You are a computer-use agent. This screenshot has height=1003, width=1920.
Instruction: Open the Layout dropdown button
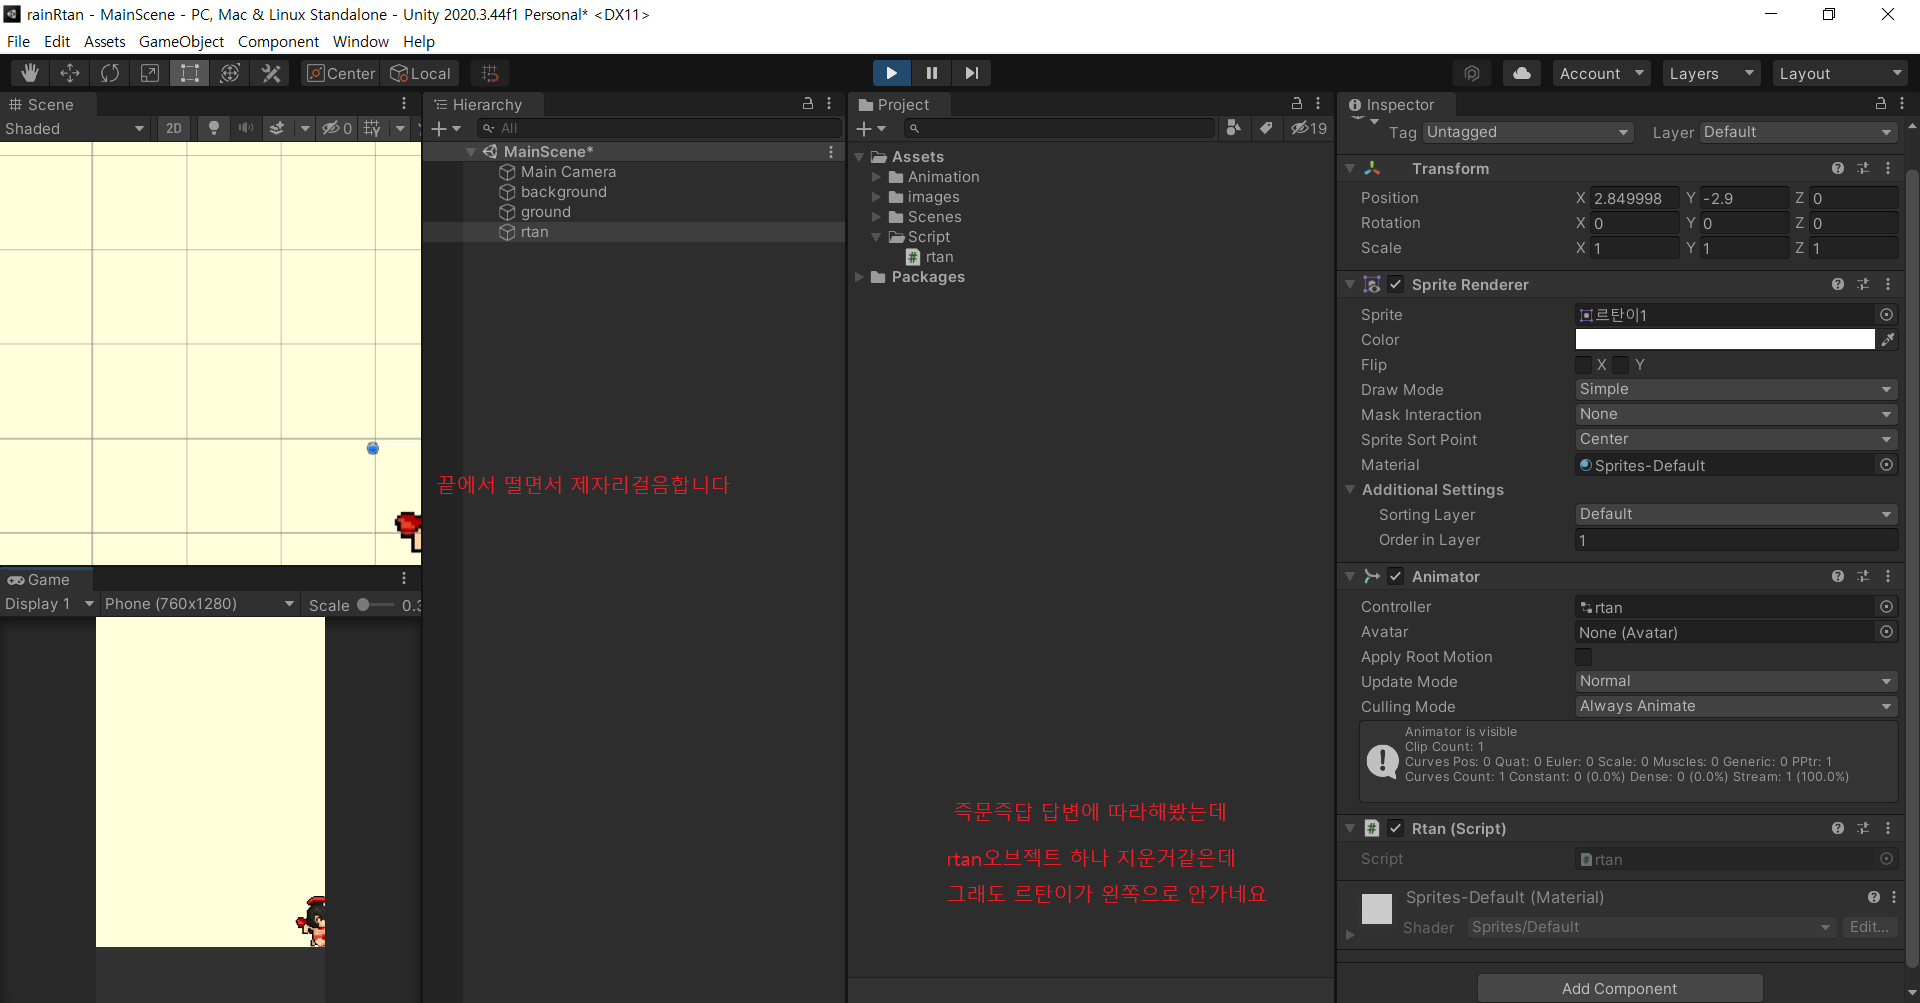pyautogui.click(x=1840, y=73)
